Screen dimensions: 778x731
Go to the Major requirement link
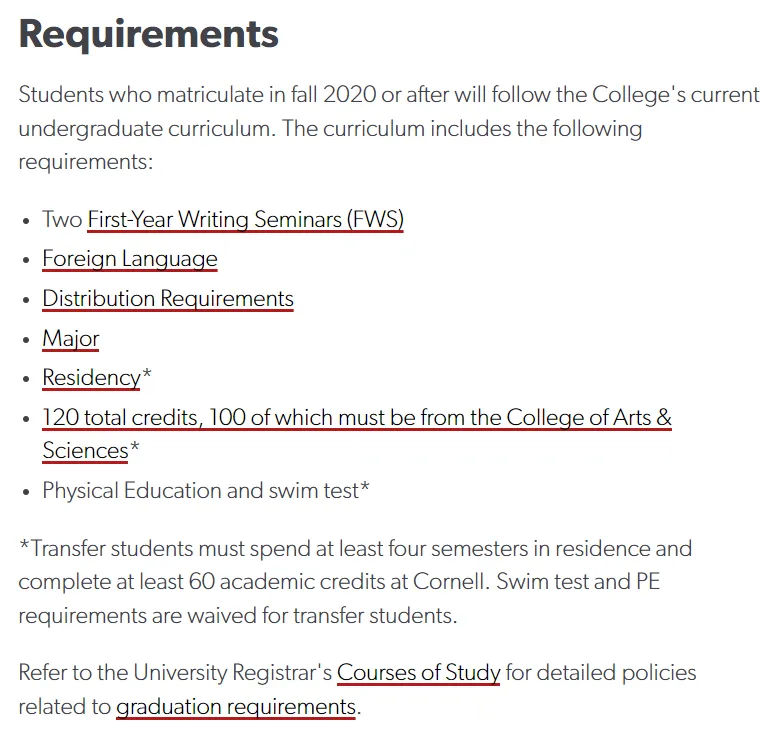70,339
